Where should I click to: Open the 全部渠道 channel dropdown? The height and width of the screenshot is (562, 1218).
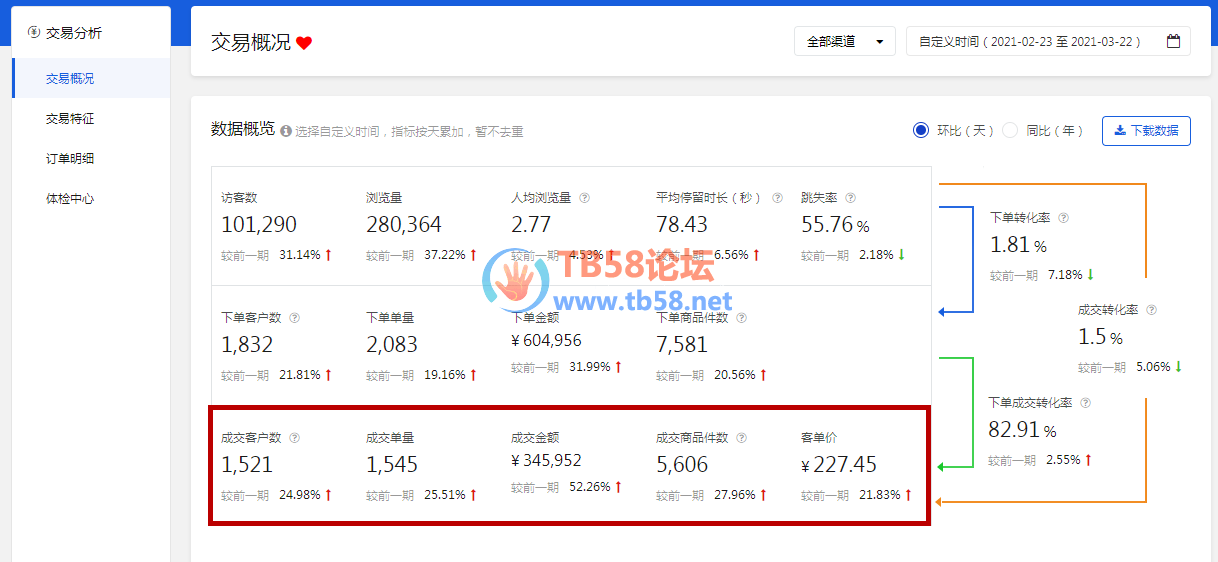[844, 42]
